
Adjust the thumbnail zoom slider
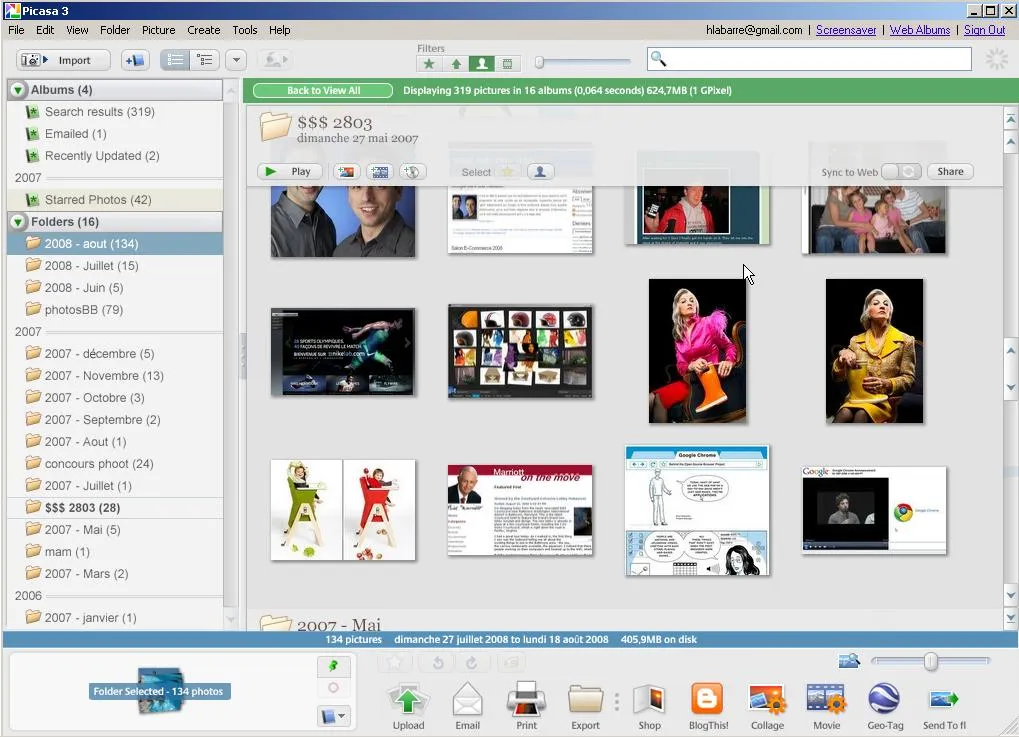pyautogui.click(x=930, y=662)
